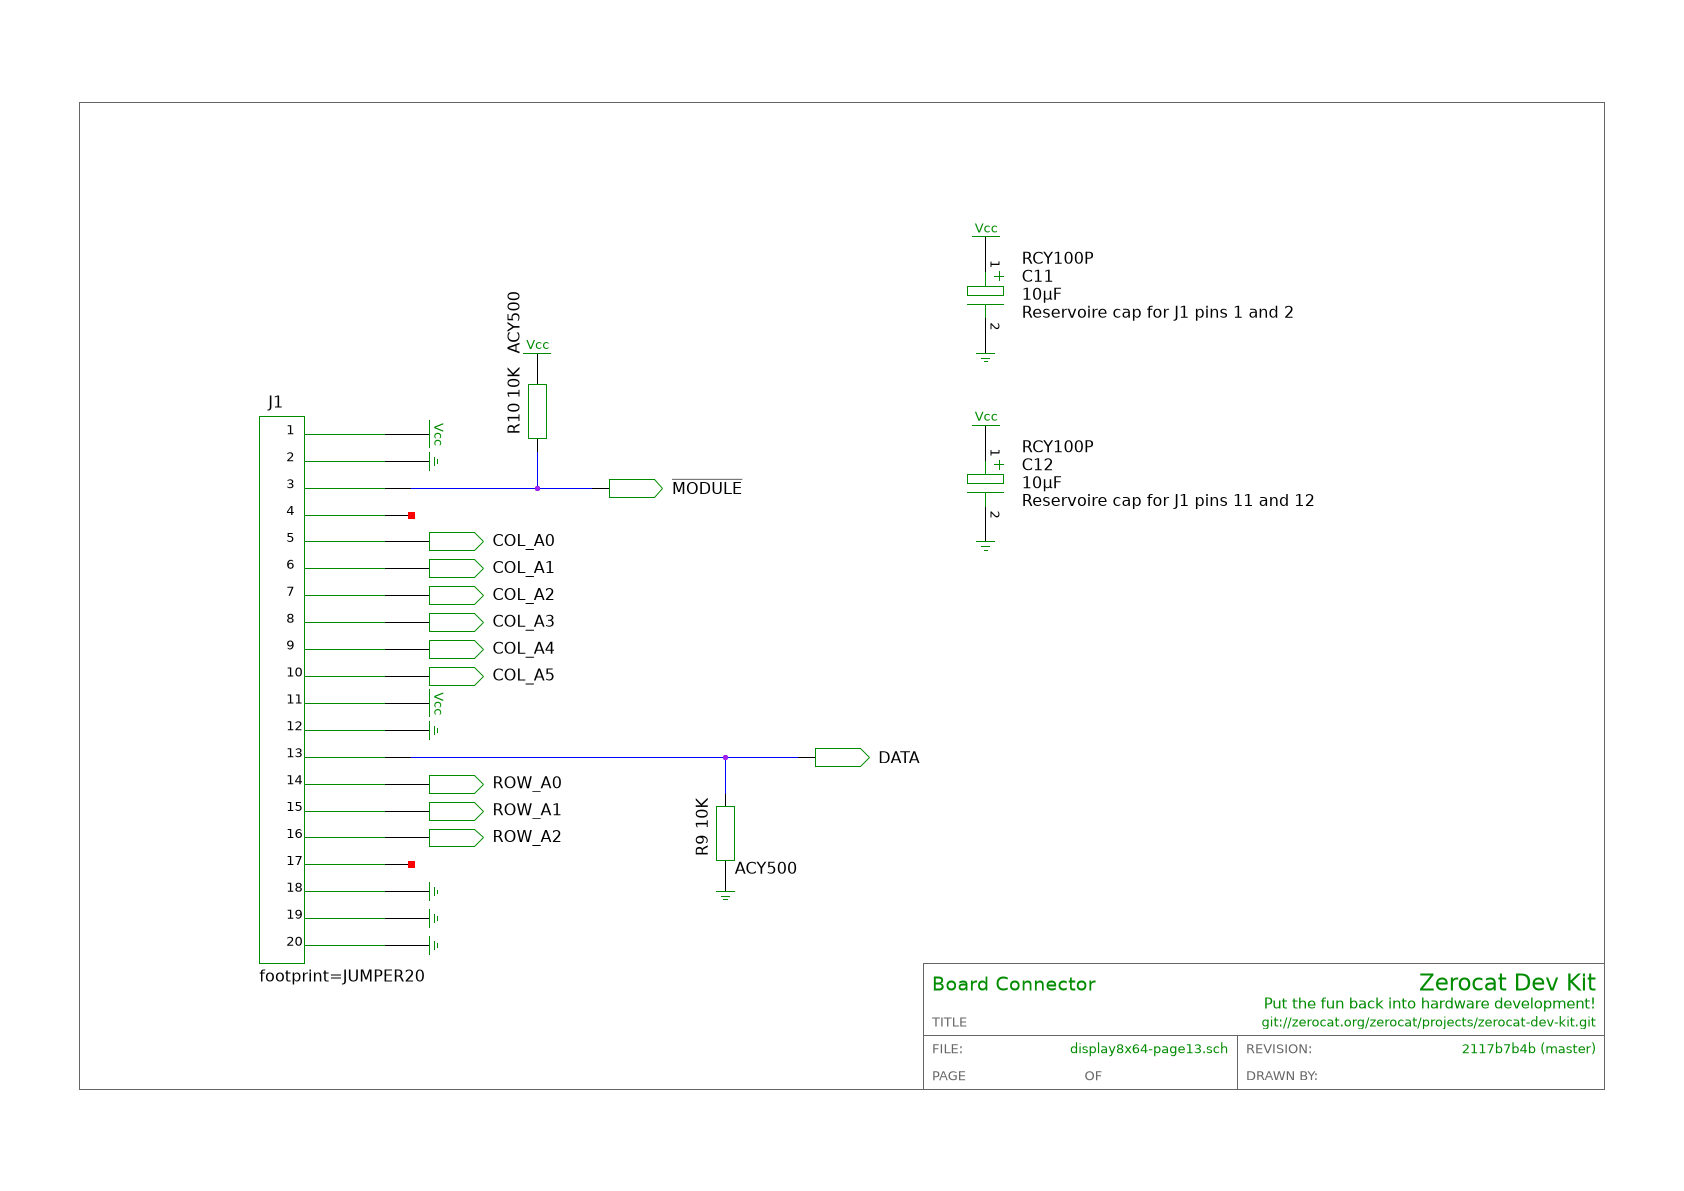This screenshot has height=1191, width=1684.
Task: Click the note about J1 pins 11 and 12
Action: 1168,501
